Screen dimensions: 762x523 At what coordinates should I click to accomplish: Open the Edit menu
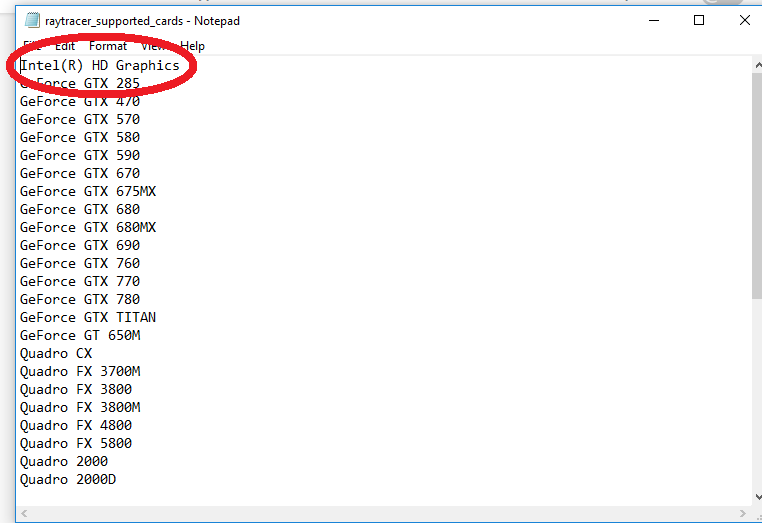[x=65, y=46]
